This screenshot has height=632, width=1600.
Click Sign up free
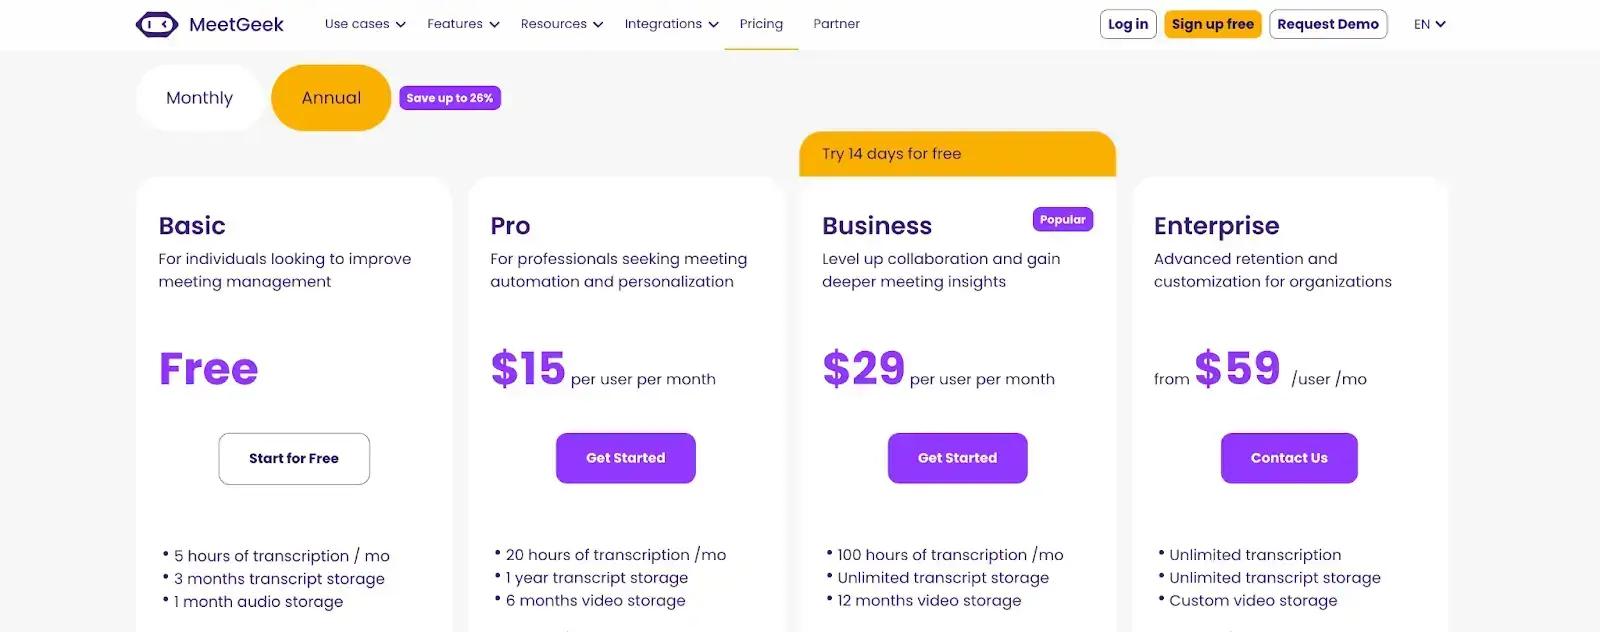1212,23
